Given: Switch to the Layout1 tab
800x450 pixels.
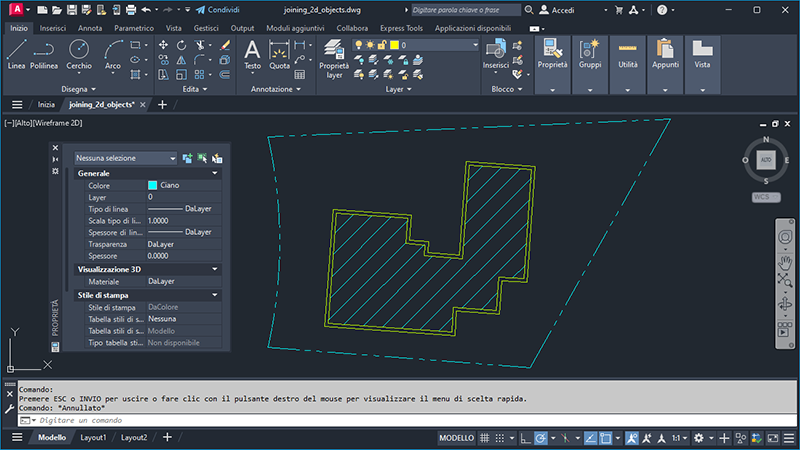Looking at the screenshot, I should [93, 438].
